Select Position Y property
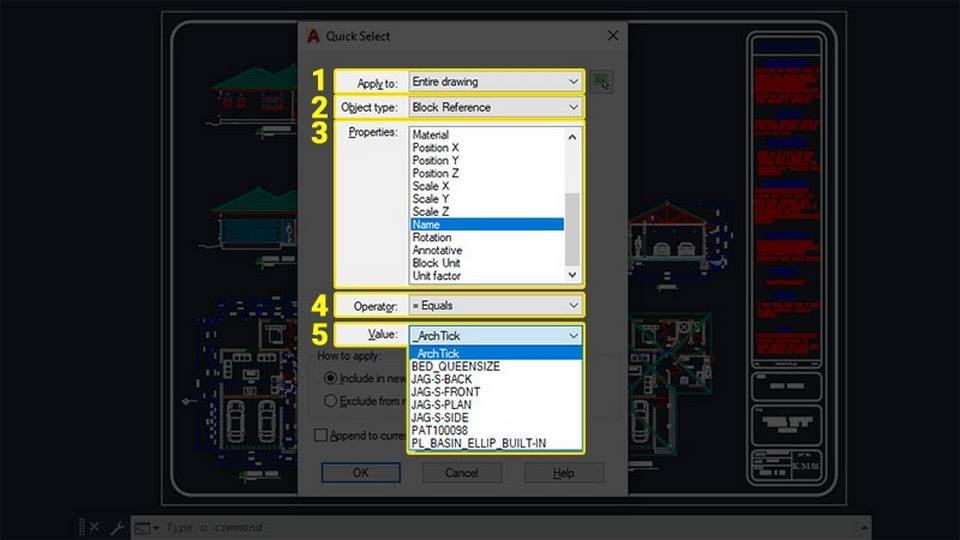This screenshot has height=540, width=960. point(487,160)
